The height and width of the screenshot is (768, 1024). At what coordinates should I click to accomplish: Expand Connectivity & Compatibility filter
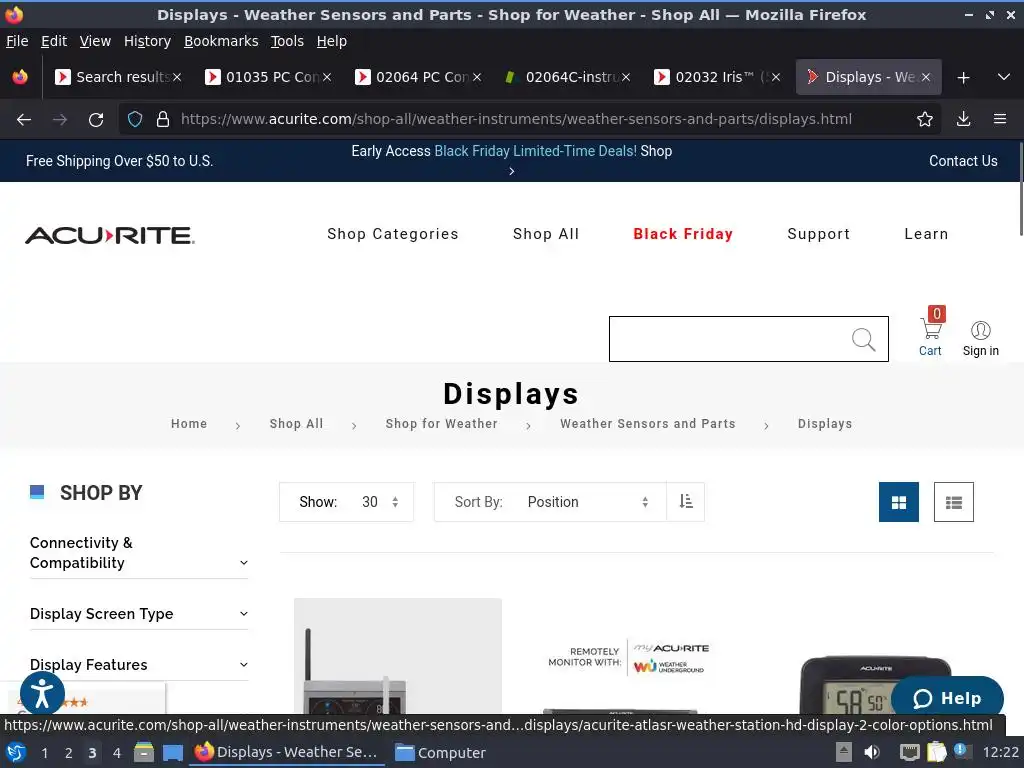click(138, 553)
